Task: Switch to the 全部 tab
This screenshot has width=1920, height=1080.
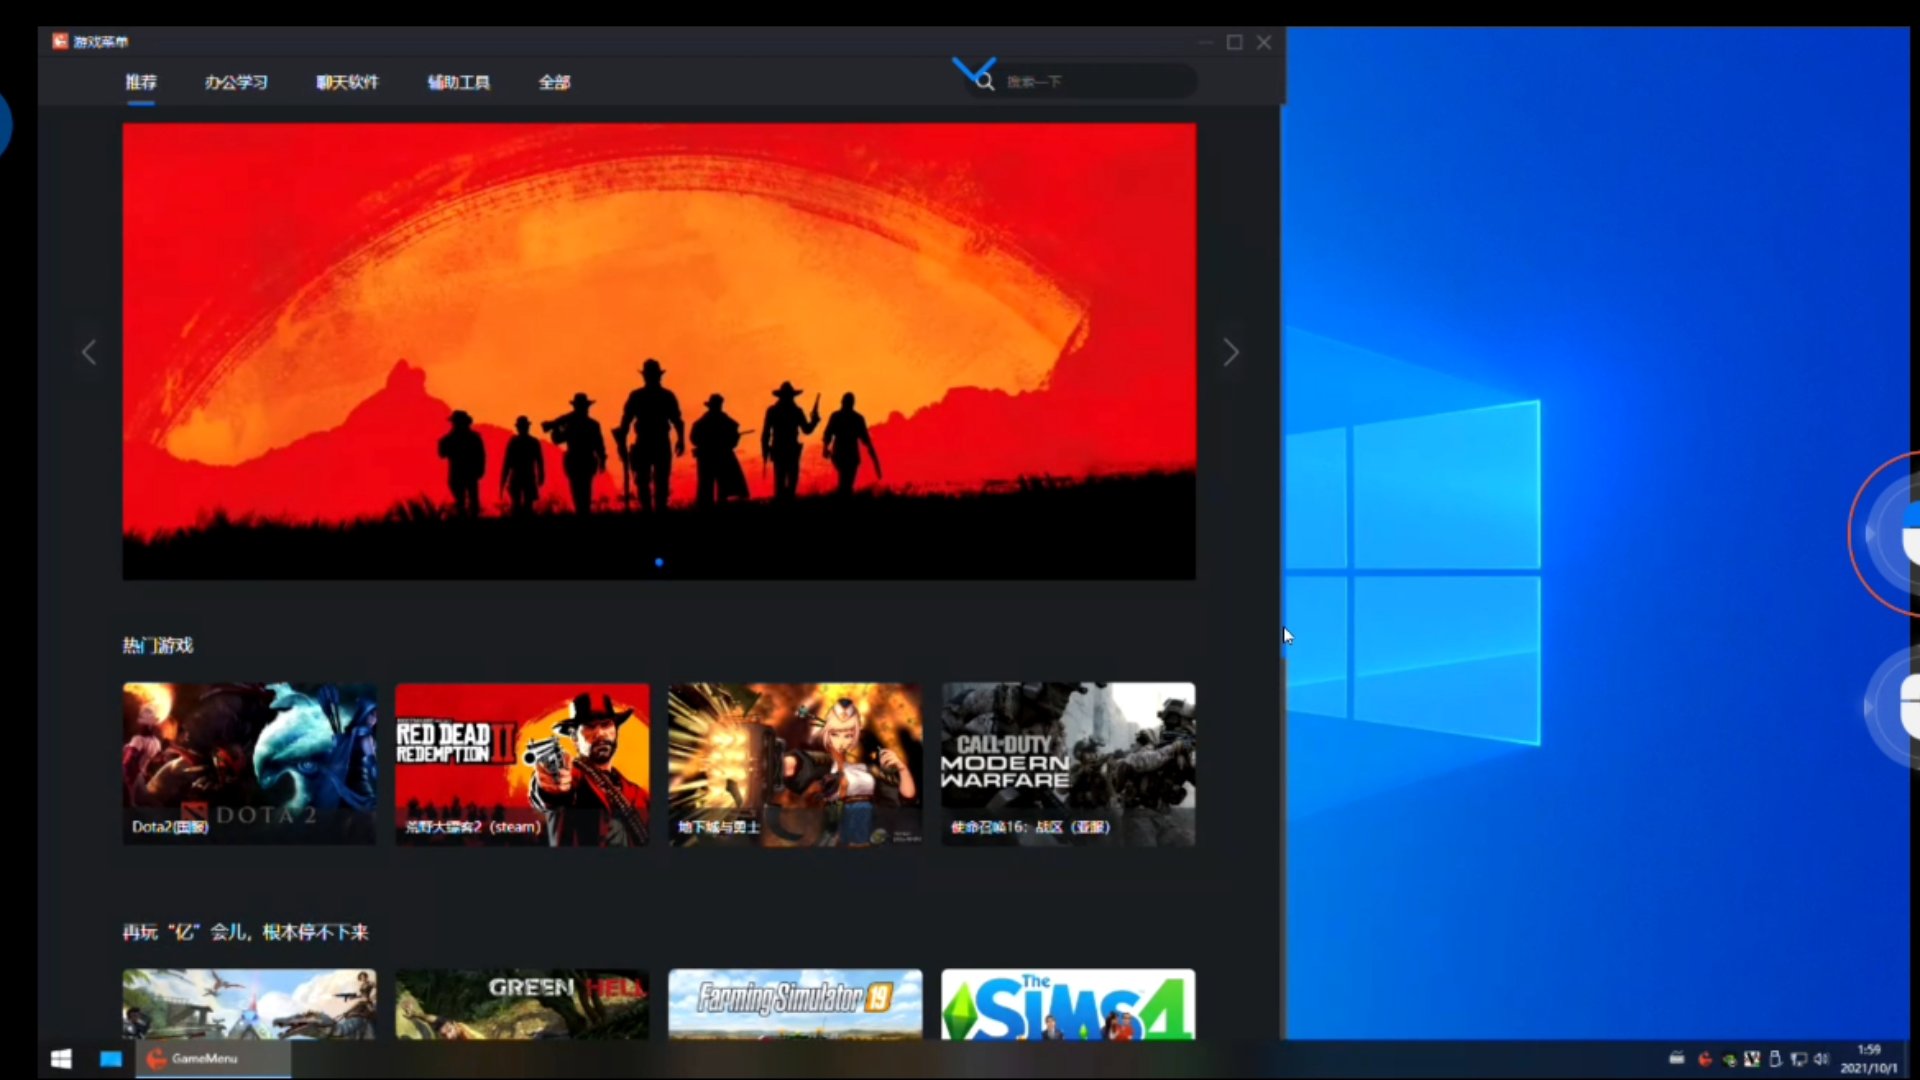Action: 554,82
